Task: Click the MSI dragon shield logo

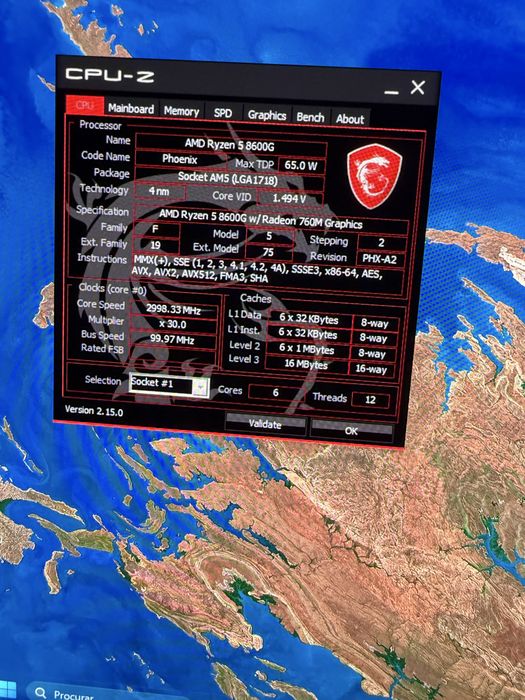Action: [374, 176]
